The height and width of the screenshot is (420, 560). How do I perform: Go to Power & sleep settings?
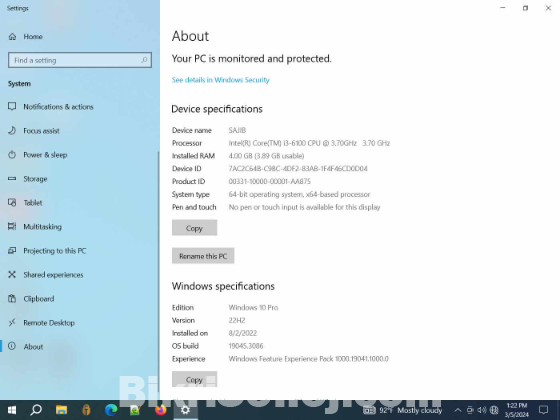(45, 155)
